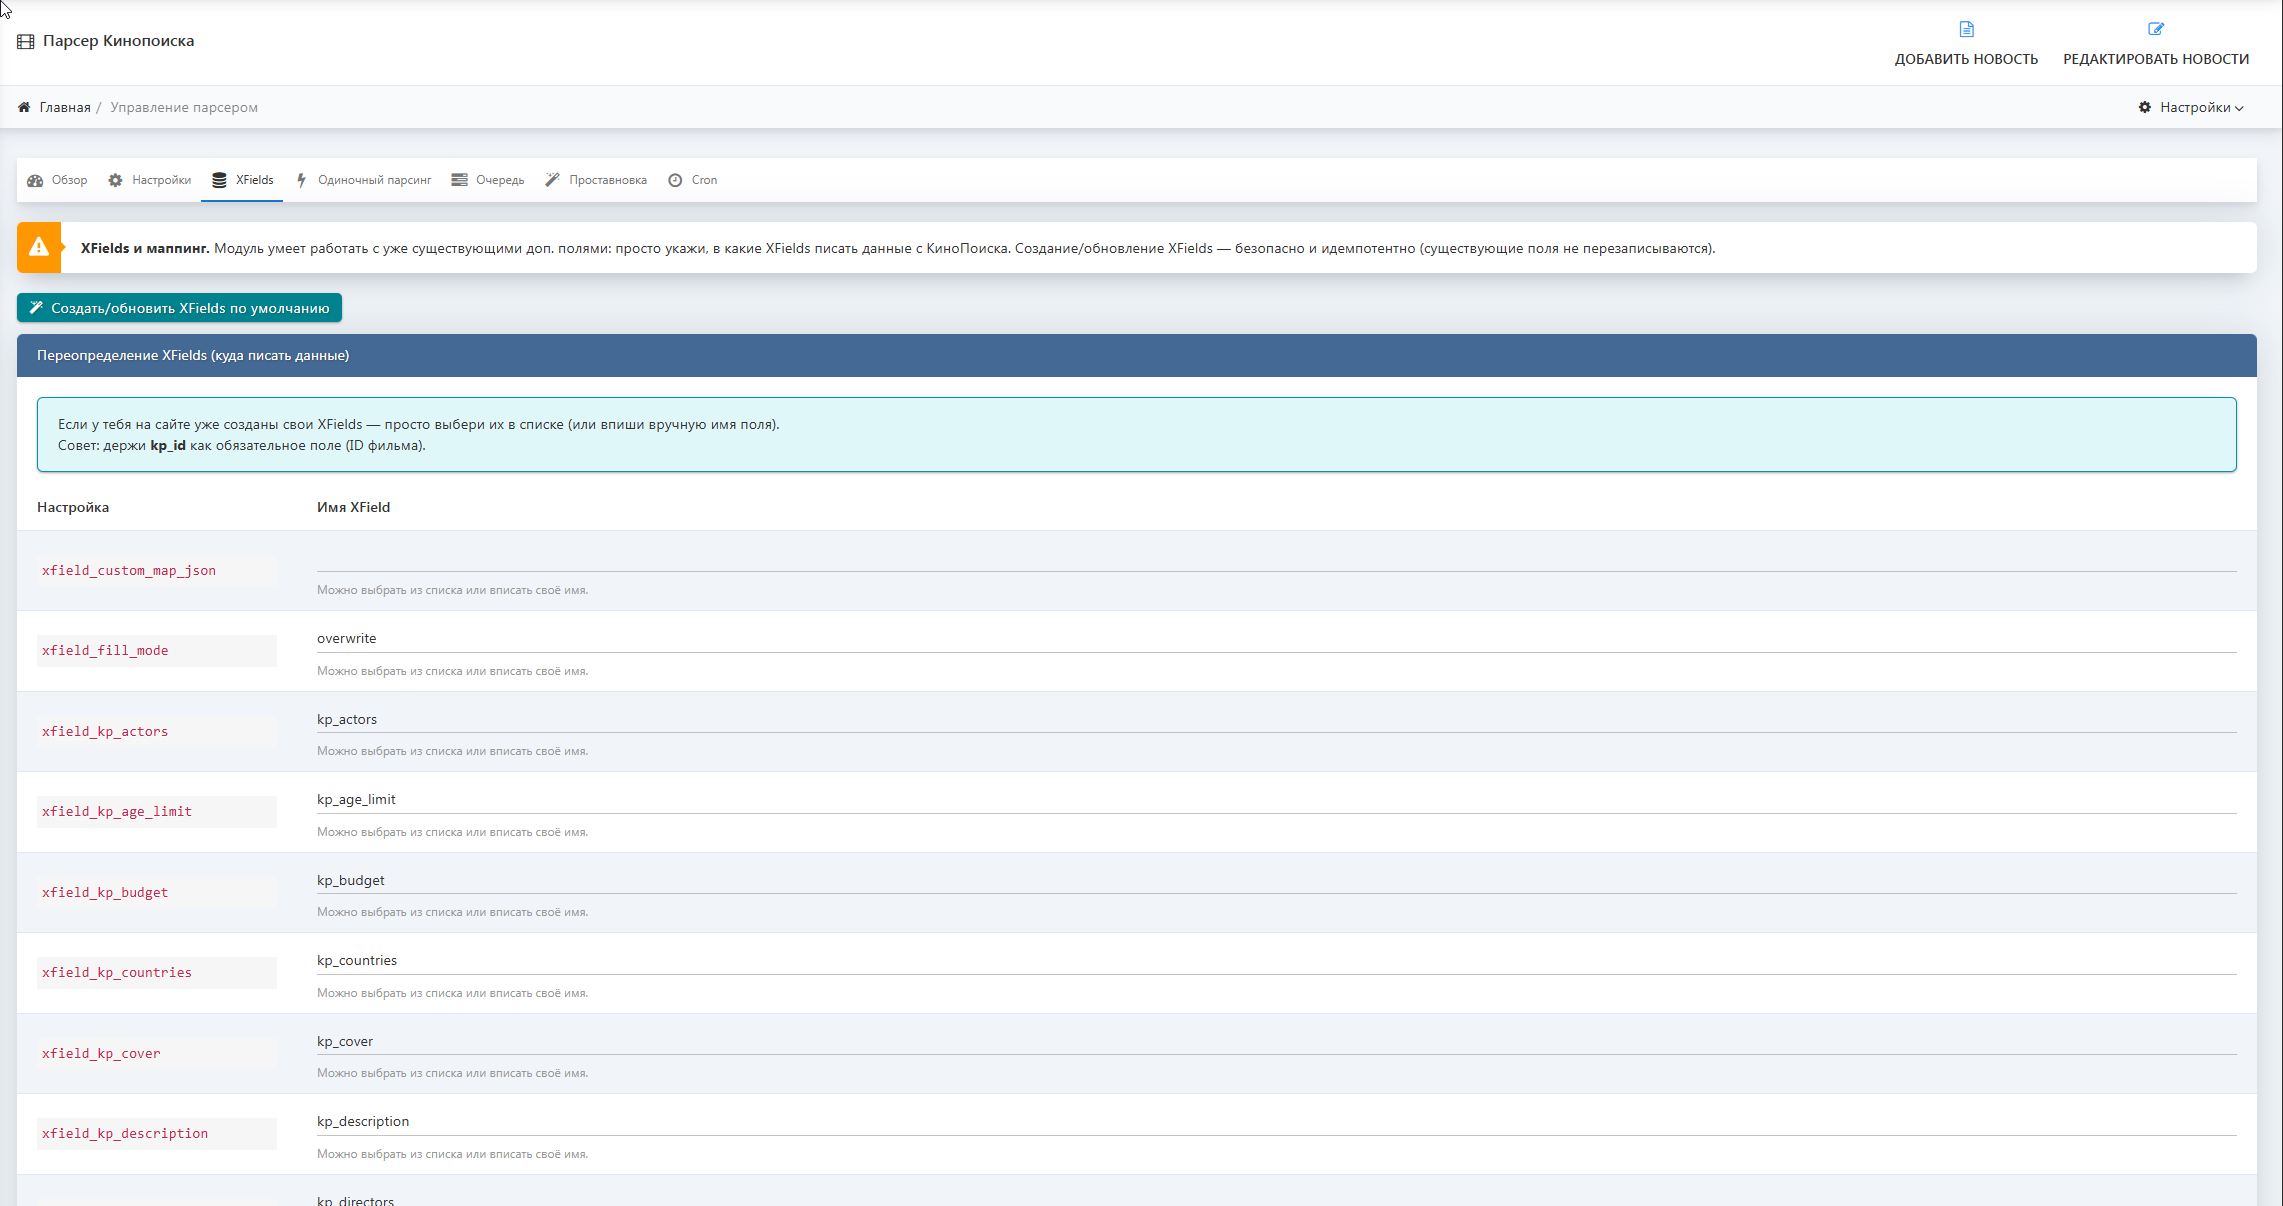2283x1206 pixels.
Task: Click the empty xfield_custom_map_json input
Action: tap(1275, 558)
